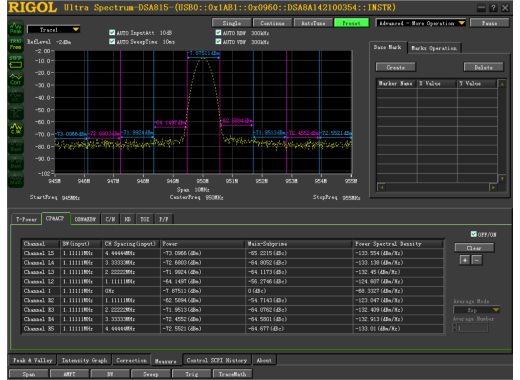Click the AMPT button at bottom
The width and height of the screenshot is (520, 380).
point(69,374)
